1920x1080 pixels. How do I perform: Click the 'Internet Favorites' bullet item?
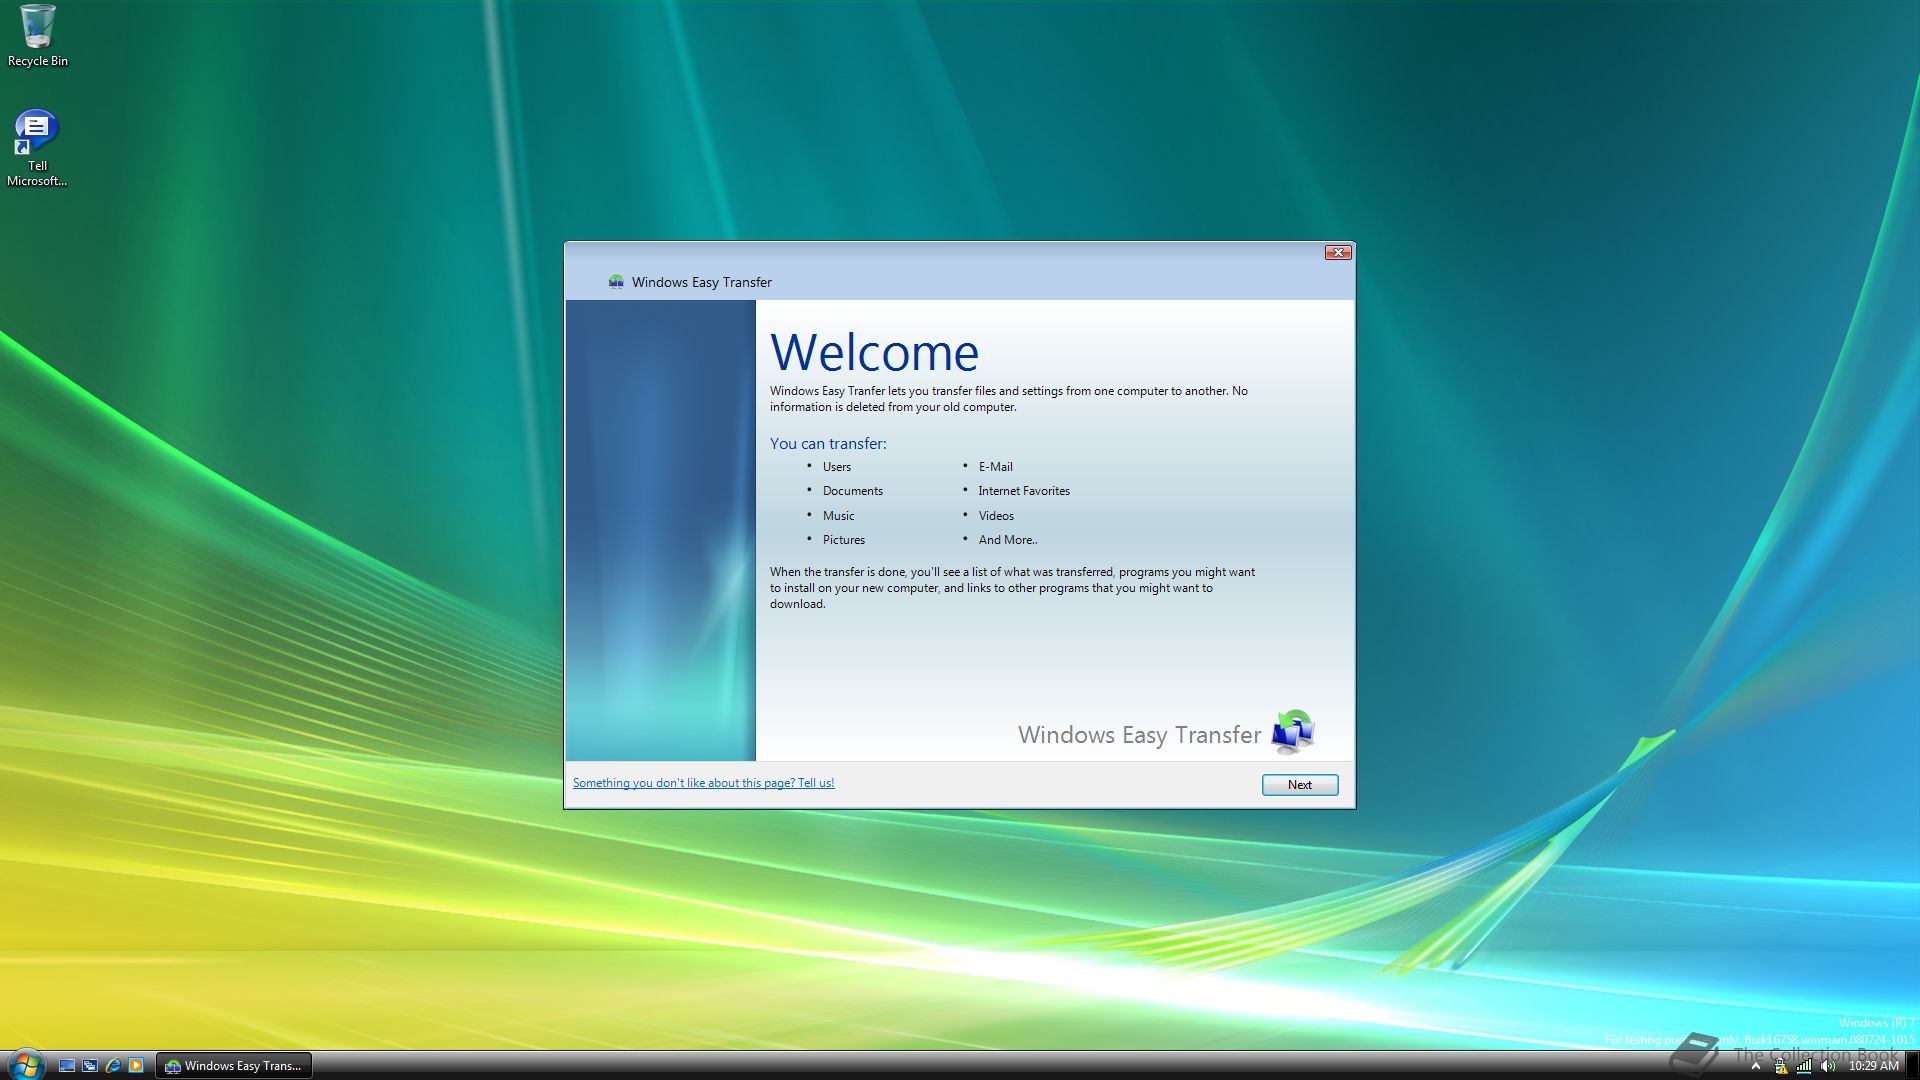click(1024, 491)
